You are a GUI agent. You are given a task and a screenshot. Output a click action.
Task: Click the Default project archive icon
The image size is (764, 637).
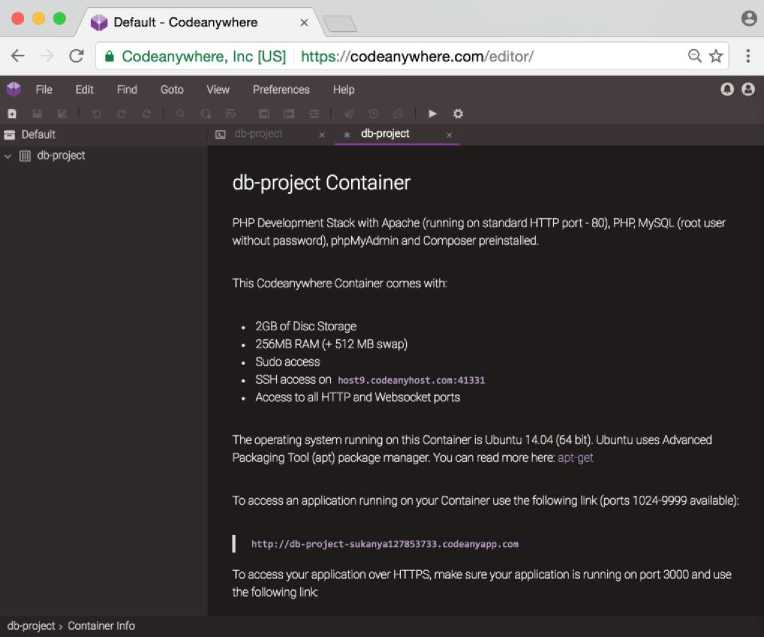coord(10,135)
